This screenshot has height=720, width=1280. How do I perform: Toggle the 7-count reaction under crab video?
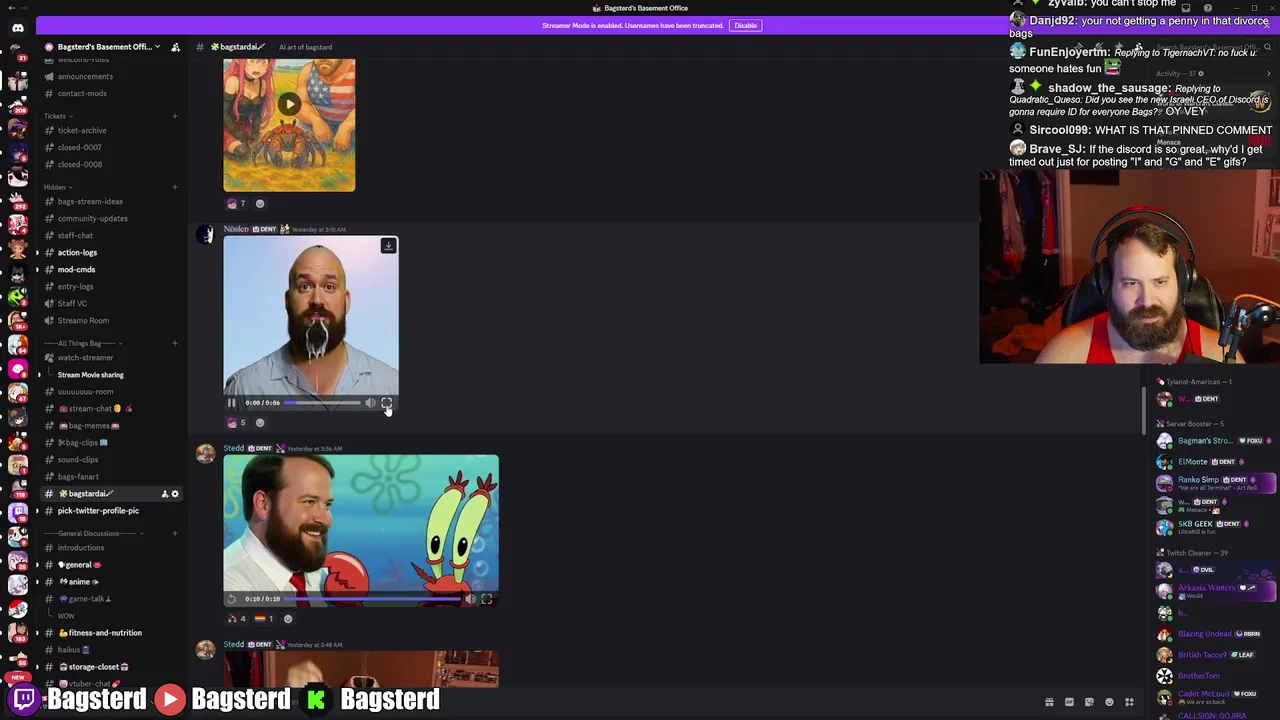(x=236, y=203)
